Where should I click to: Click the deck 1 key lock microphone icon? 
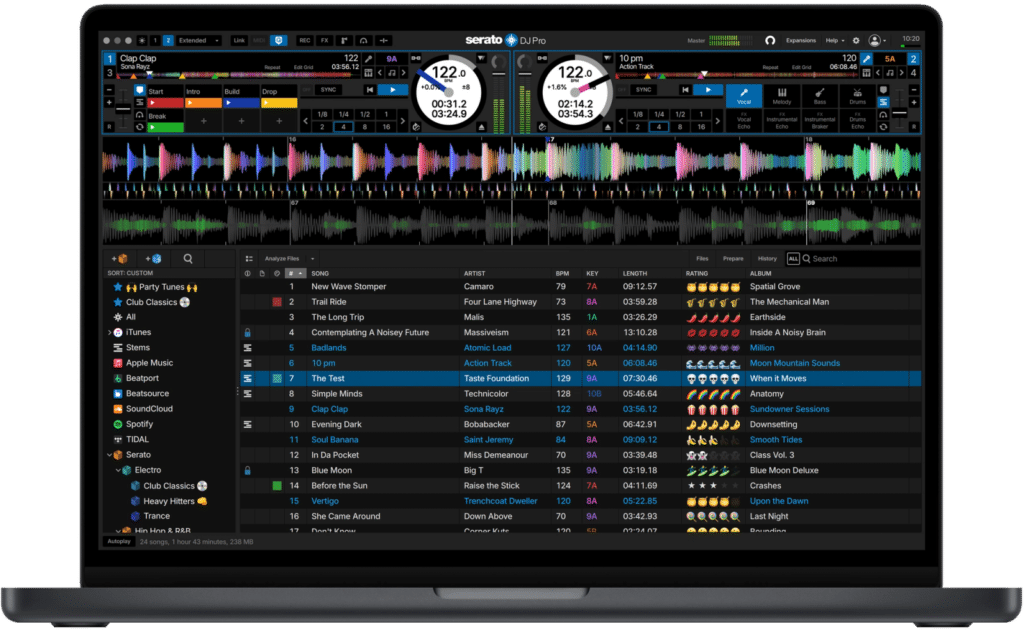pyautogui.click(x=369, y=59)
